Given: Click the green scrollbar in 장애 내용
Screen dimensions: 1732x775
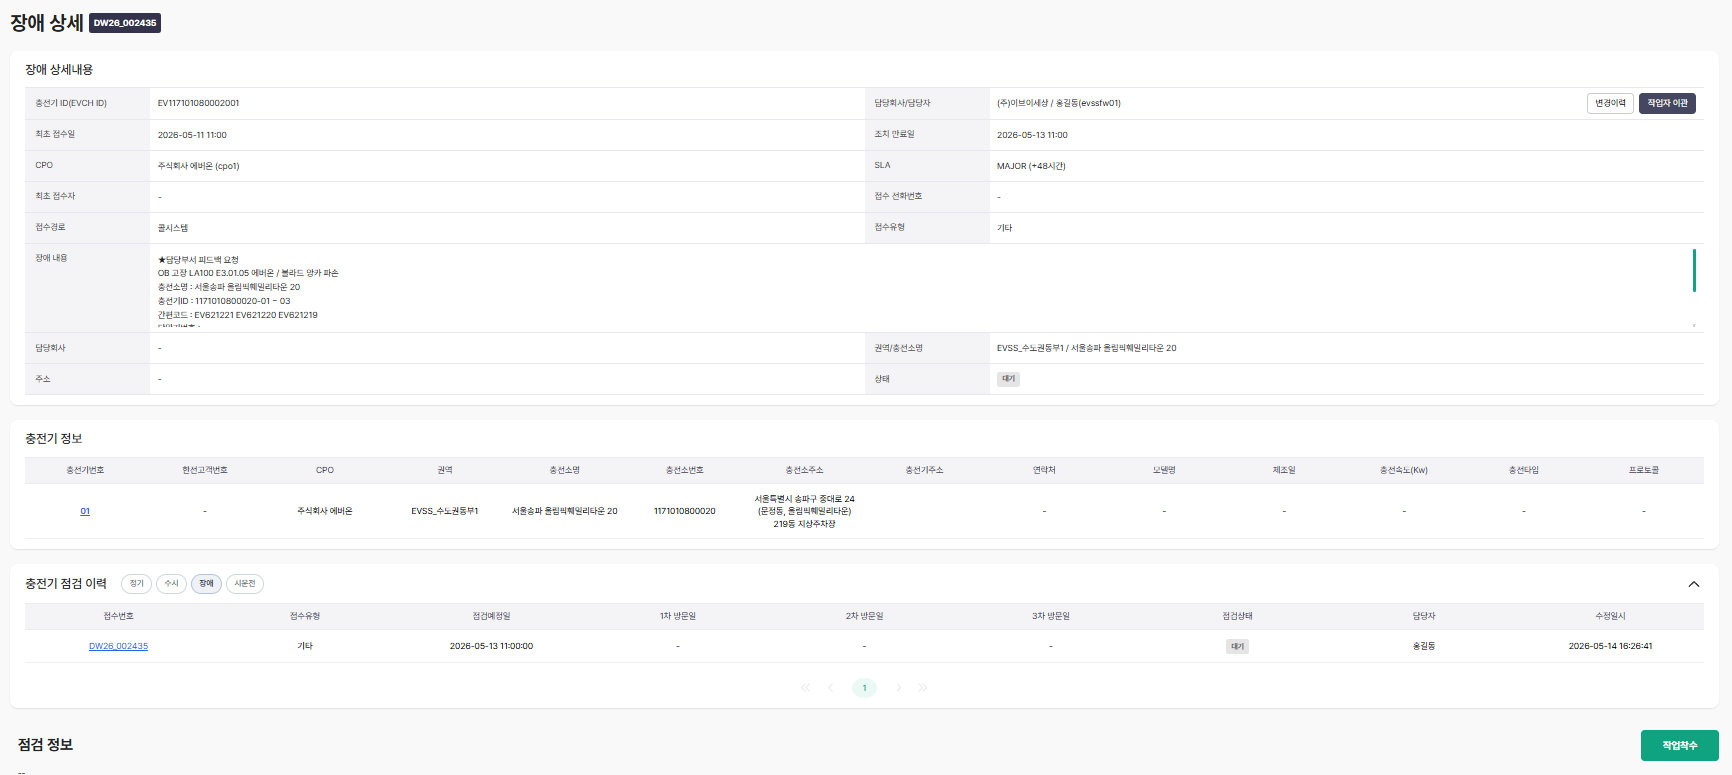Looking at the screenshot, I should (x=1694, y=270).
